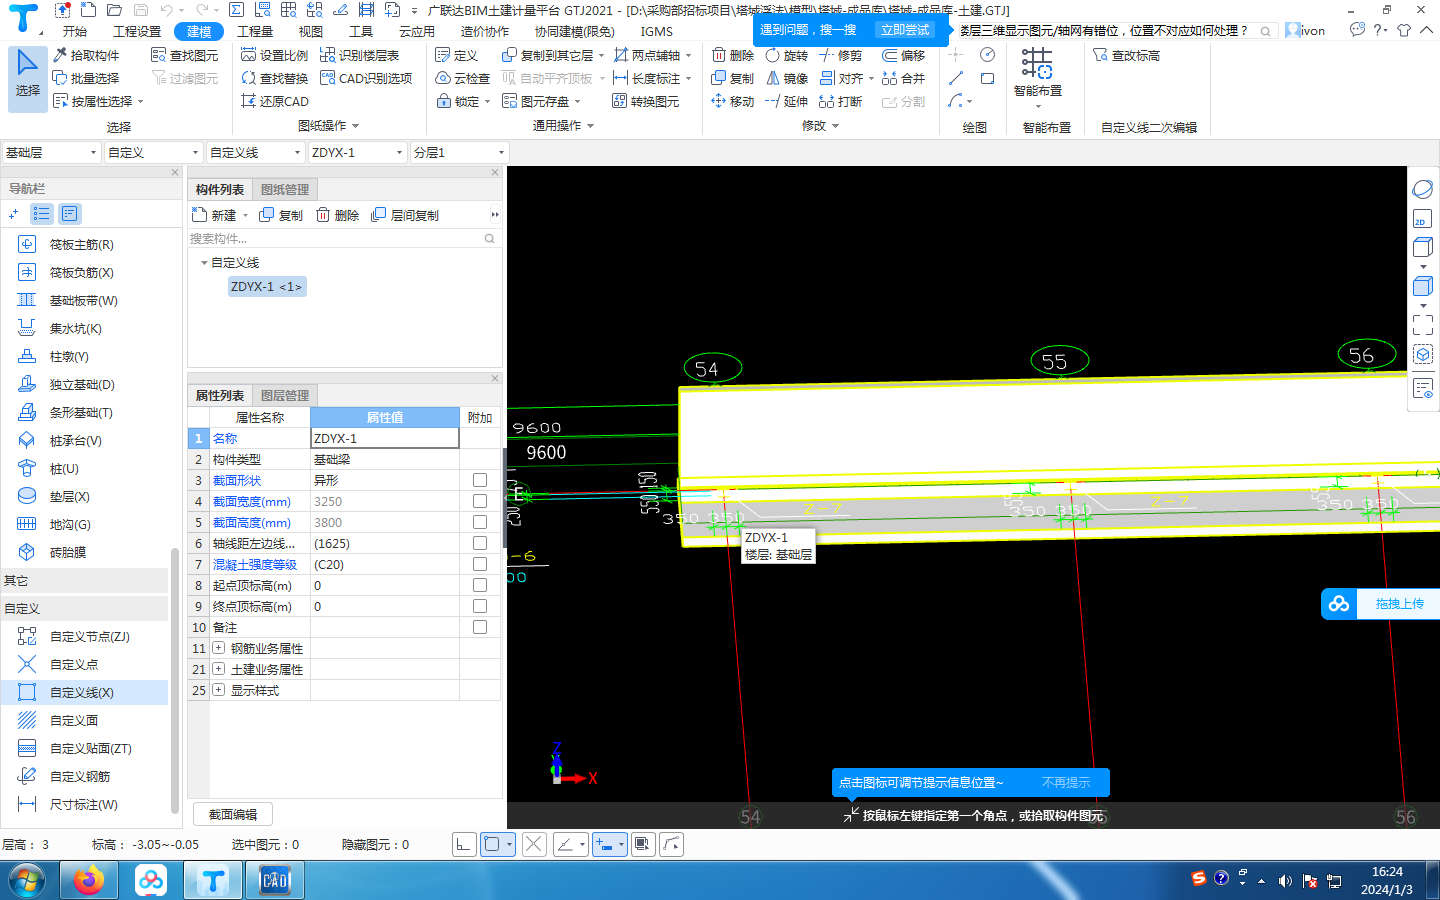Click the 批量选择 batch select tool
The image size is (1440, 900).
(86, 78)
